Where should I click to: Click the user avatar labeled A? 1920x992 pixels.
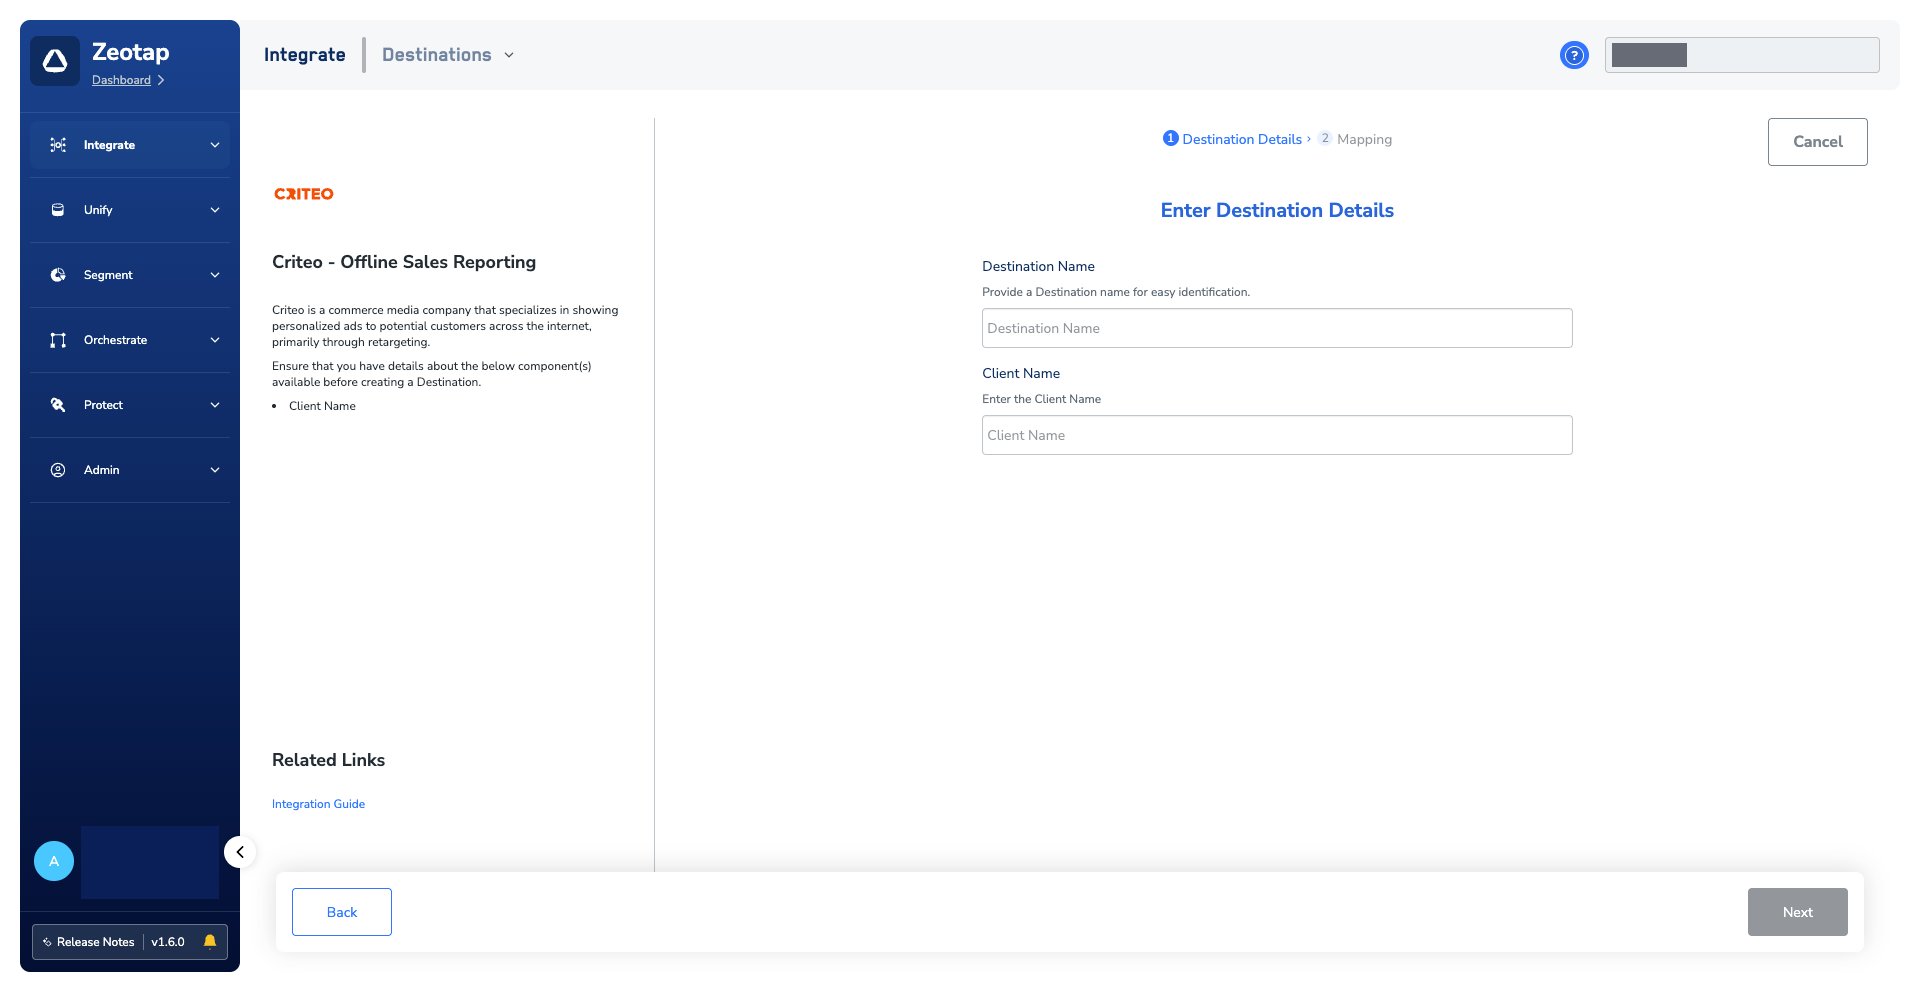tap(54, 861)
